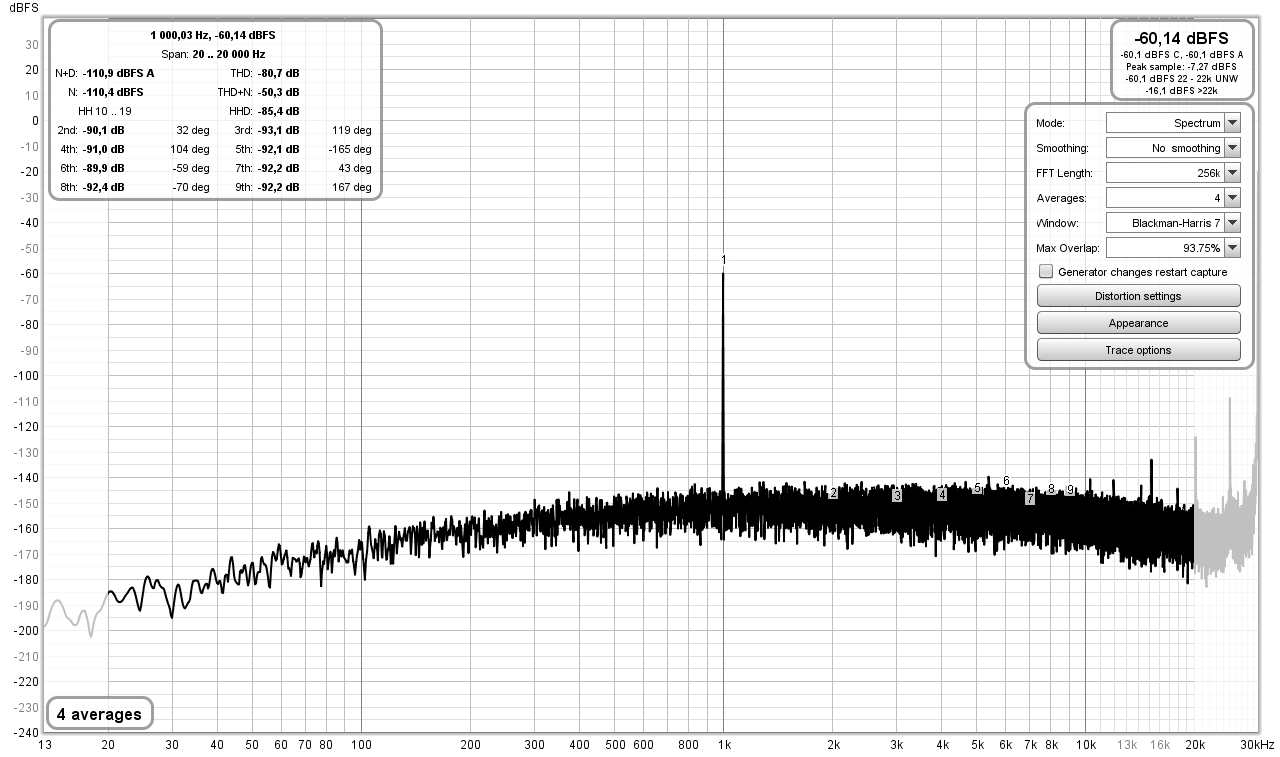Click the 2nd harmonic value -90,1 dB
The width and height of the screenshot is (1280, 757).
pos(104,130)
